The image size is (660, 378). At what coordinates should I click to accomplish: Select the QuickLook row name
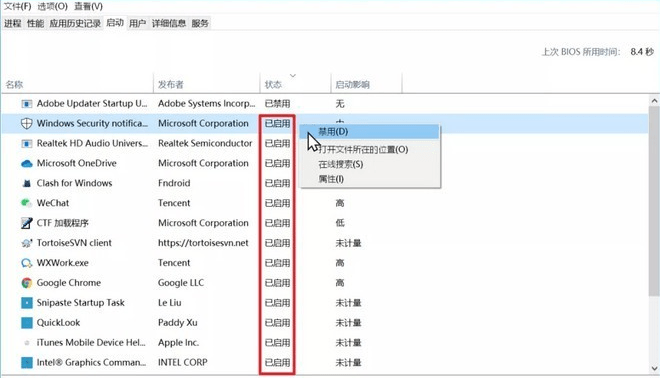58,323
